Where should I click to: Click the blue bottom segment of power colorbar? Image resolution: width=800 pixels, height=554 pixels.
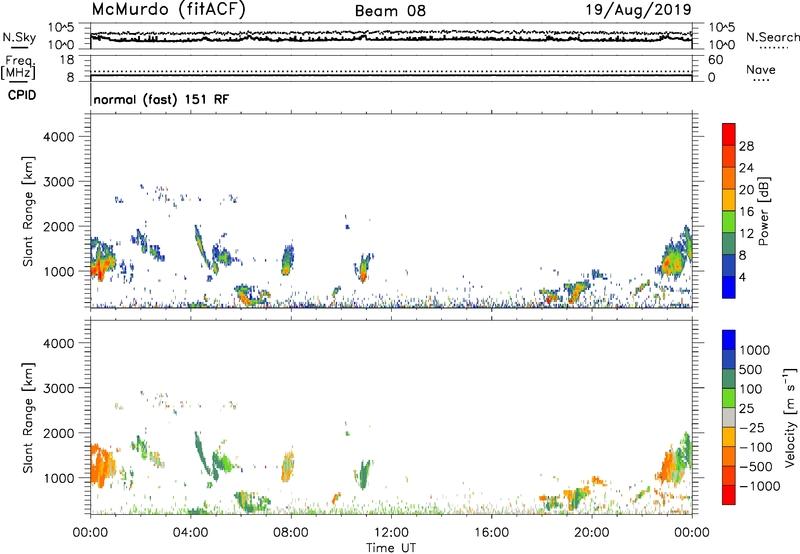click(729, 287)
